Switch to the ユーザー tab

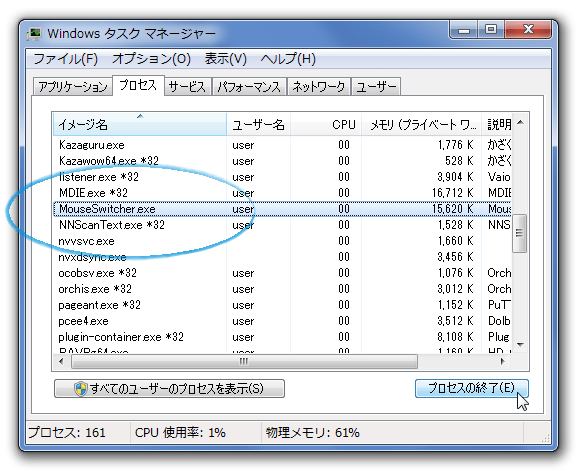(x=376, y=87)
